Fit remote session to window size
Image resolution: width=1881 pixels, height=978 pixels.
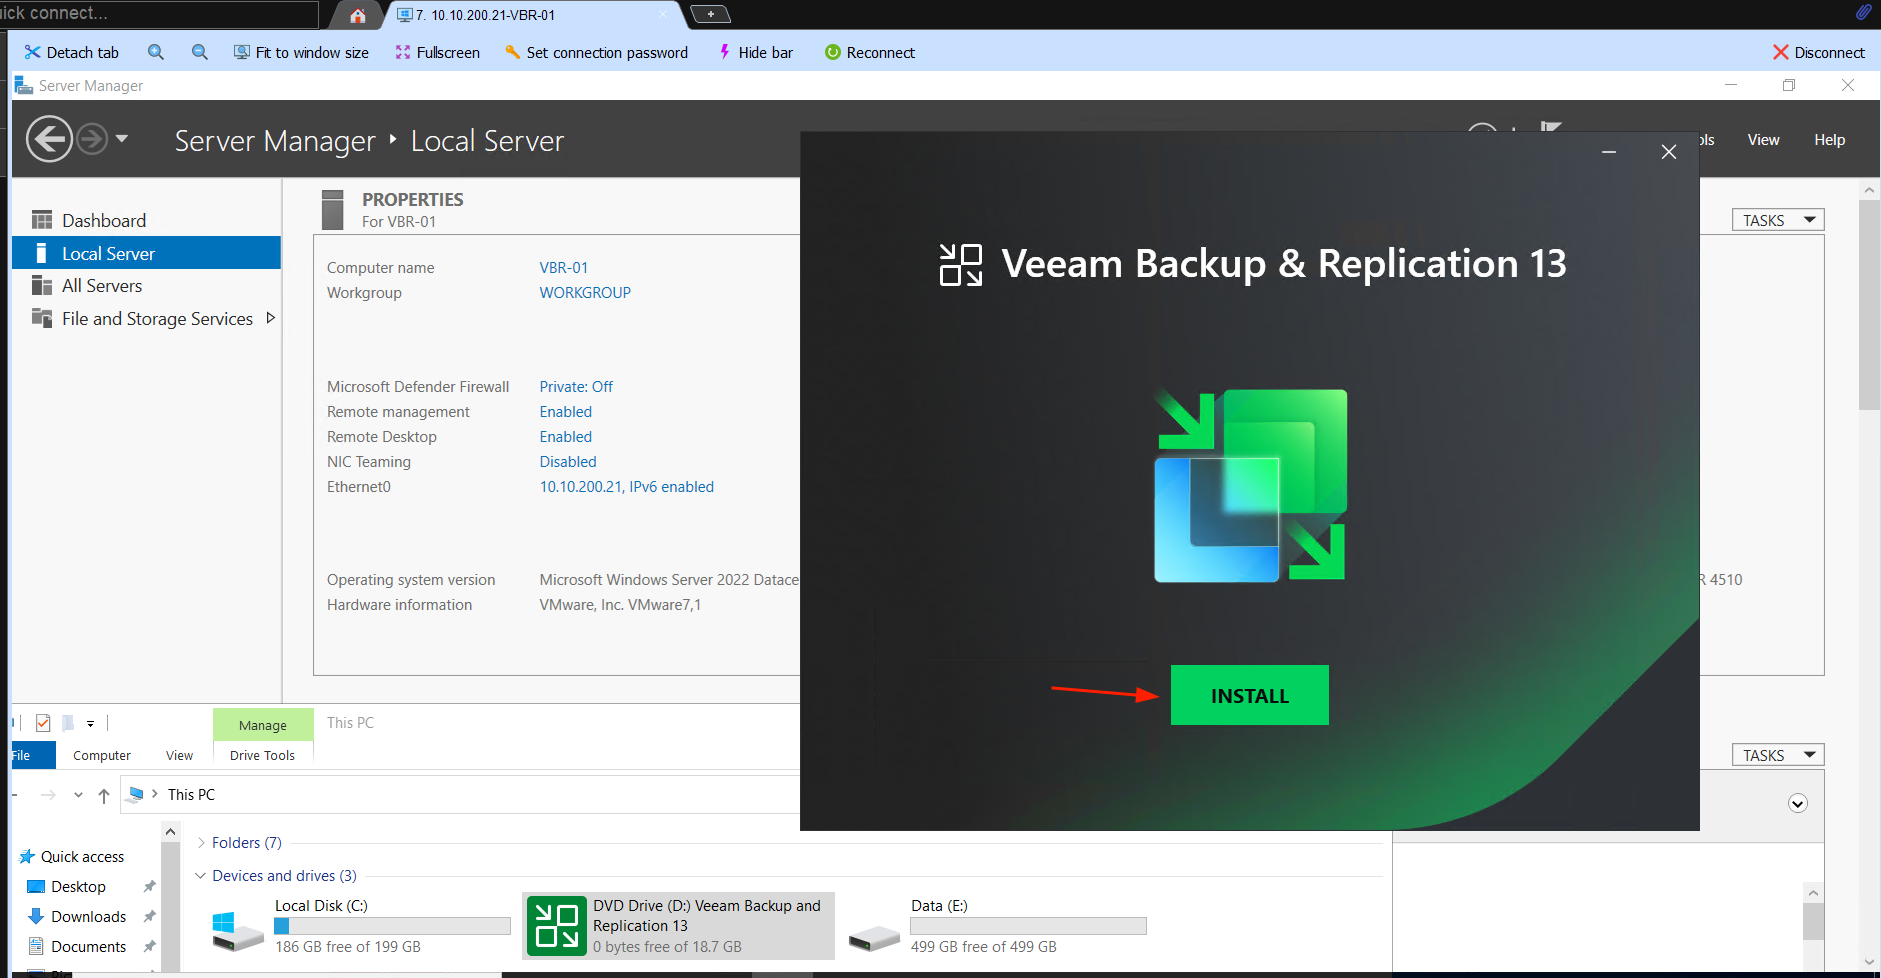[301, 52]
